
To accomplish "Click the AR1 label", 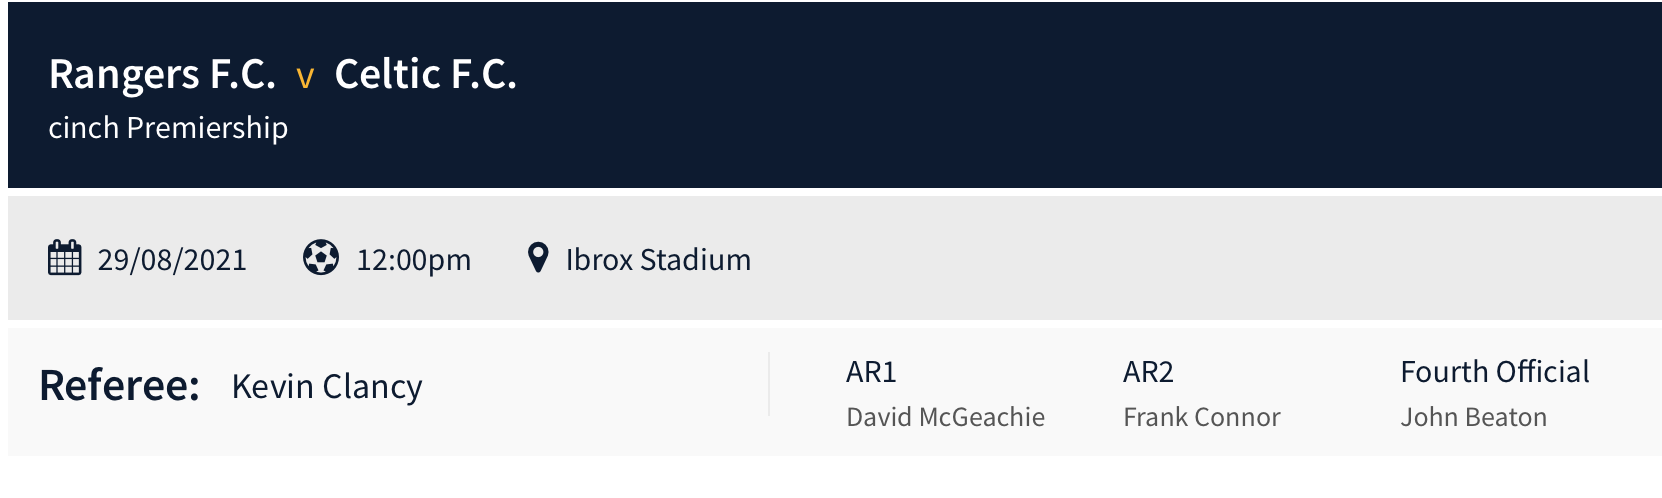I will coord(871,372).
